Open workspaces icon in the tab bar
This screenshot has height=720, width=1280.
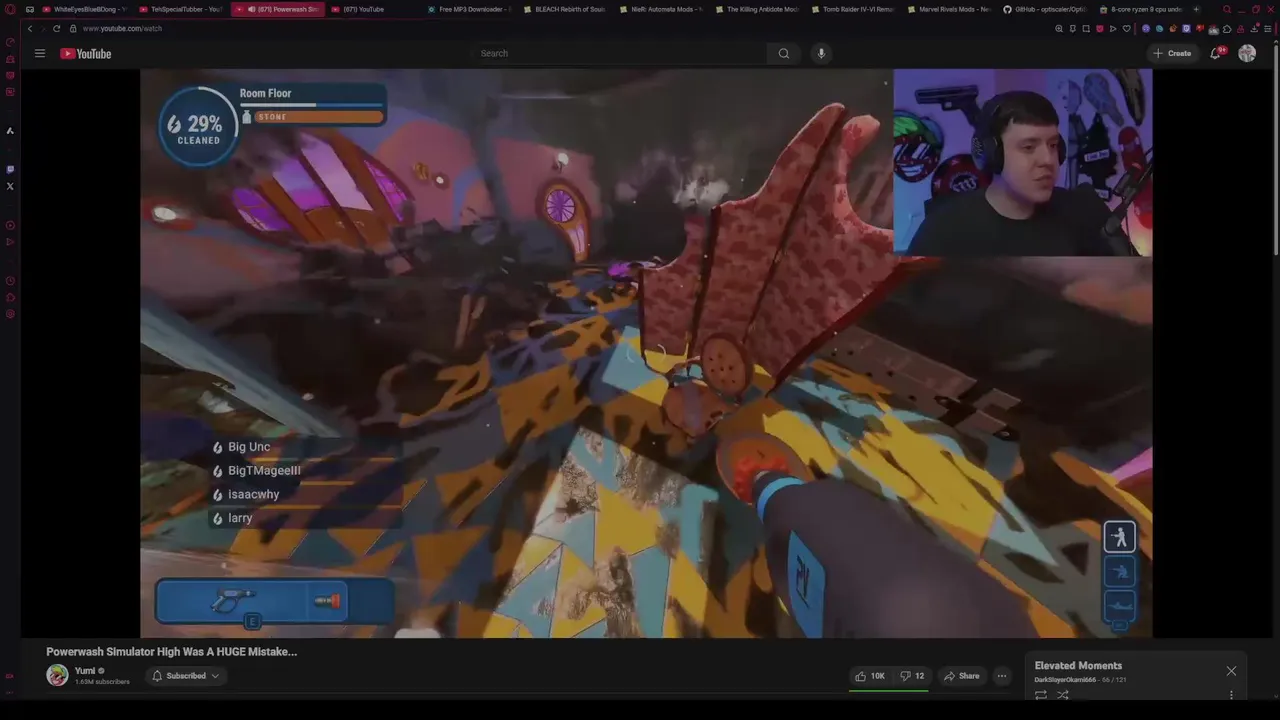[29, 9]
